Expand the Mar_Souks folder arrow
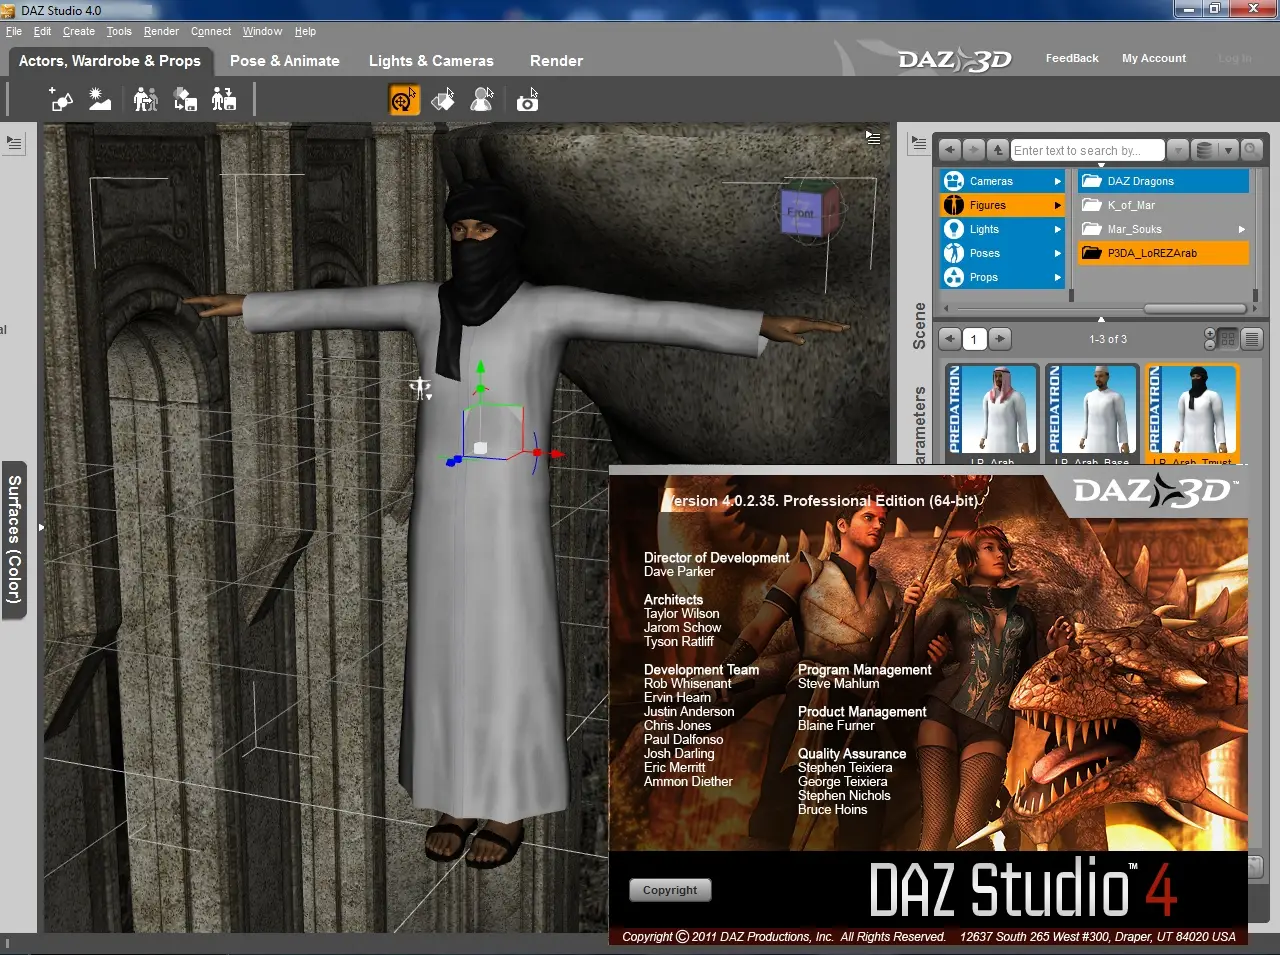This screenshot has height=955, width=1280. pos(1242,229)
